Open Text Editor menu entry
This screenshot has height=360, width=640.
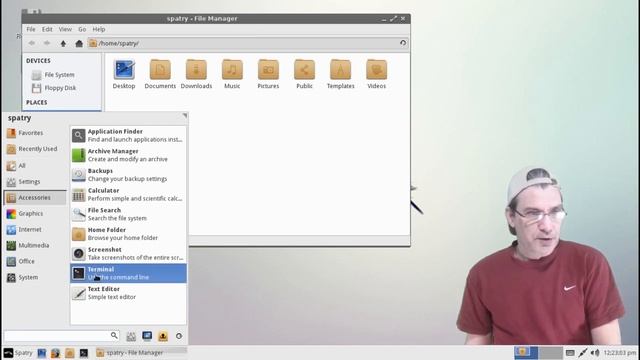[128, 293]
